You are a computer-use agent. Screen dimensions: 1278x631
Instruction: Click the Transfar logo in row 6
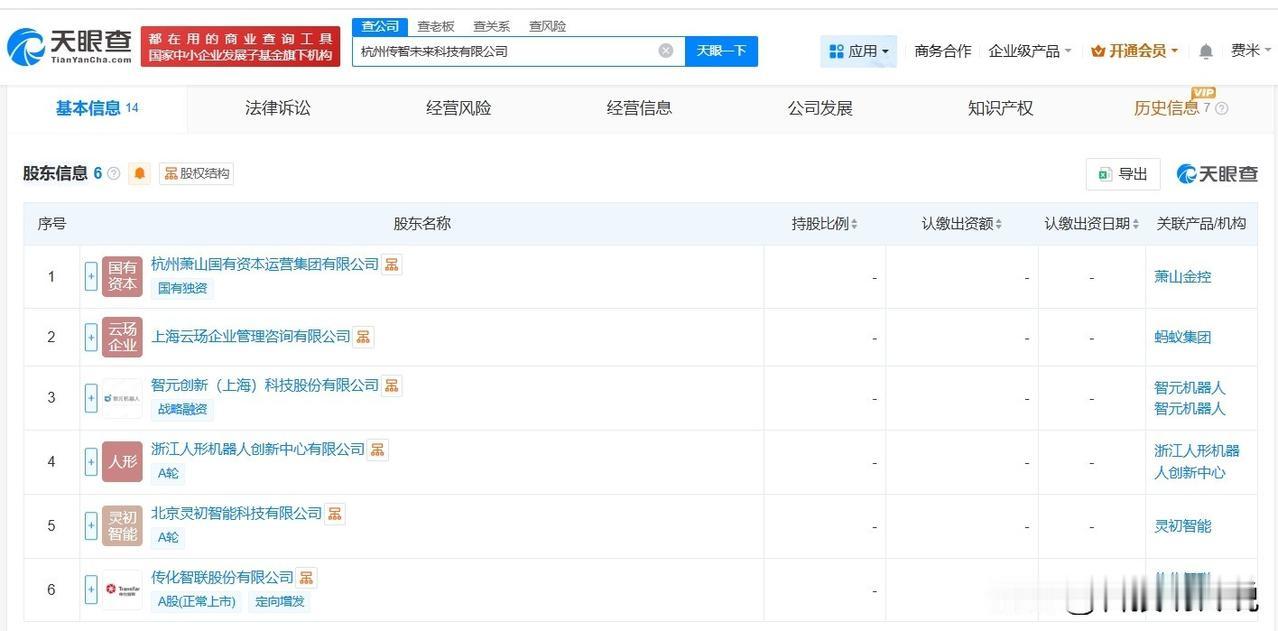coord(123,590)
